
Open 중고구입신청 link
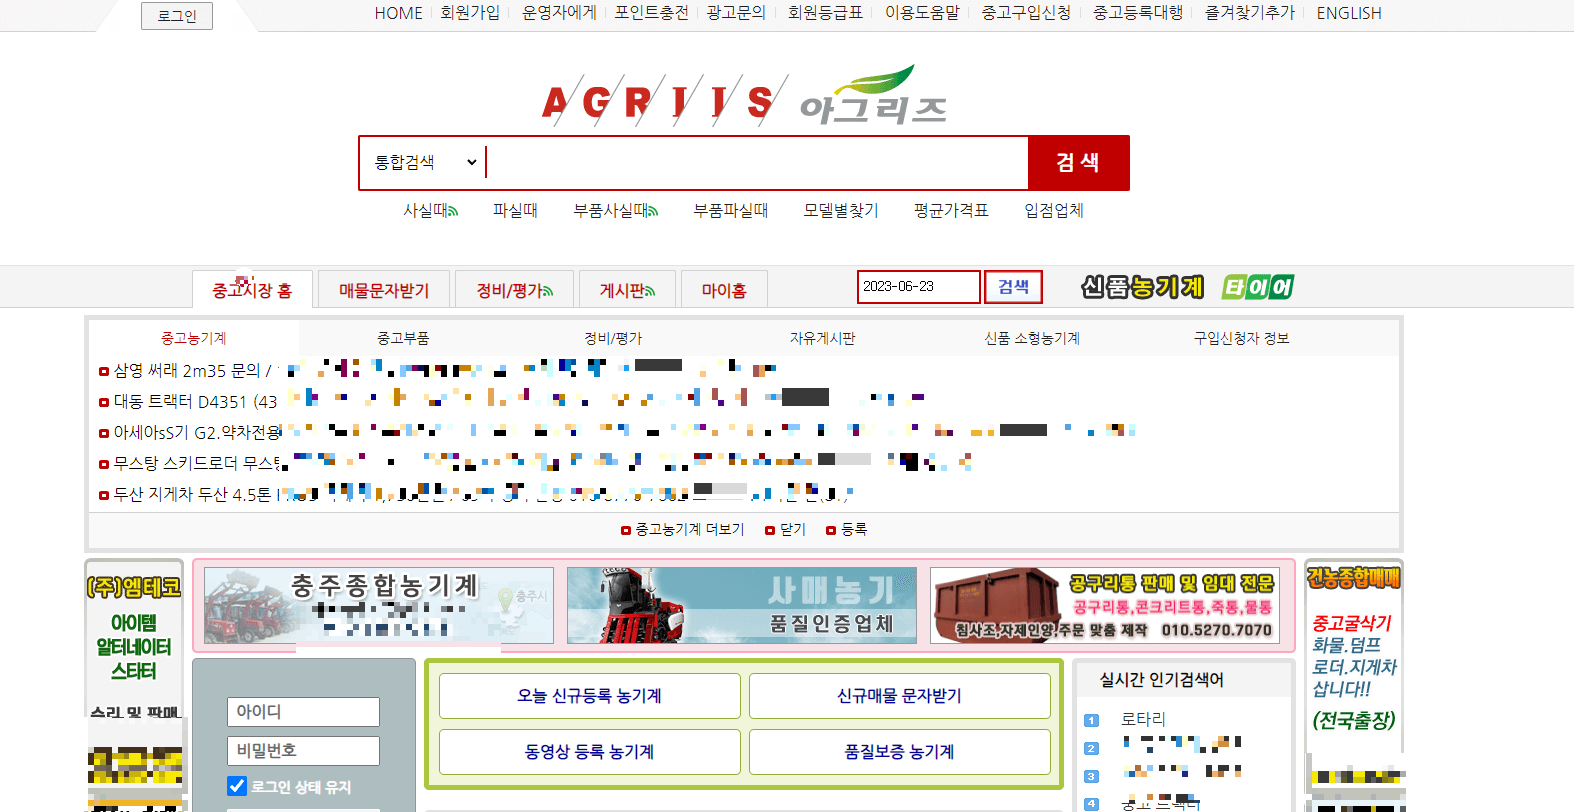pyautogui.click(x=1026, y=13)
